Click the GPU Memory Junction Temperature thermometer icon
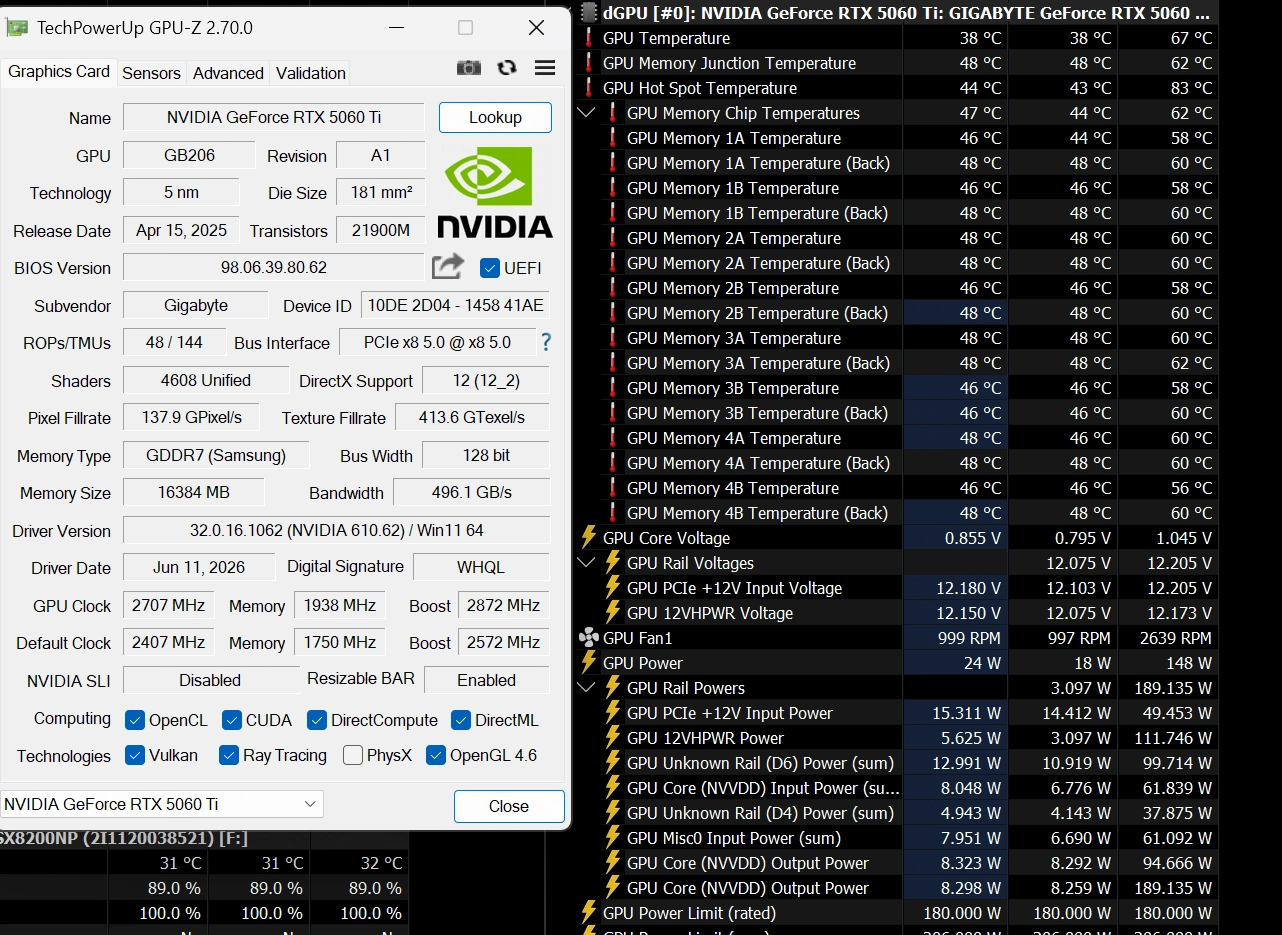Image resolution: width=1282 pixels, height=935 pixels. pos(588,63)
